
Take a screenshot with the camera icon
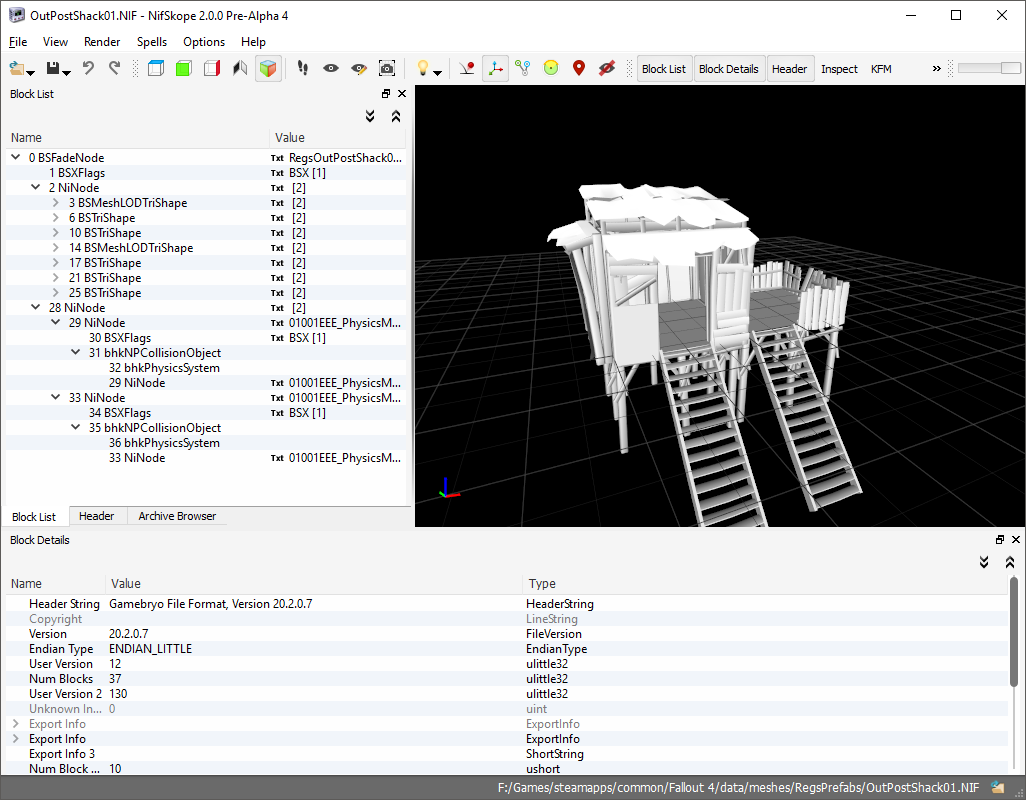(387, 68)
